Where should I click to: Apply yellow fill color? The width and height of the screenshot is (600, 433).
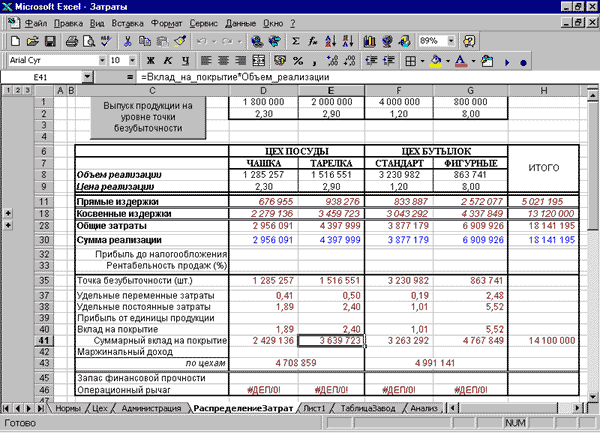(436, 60)
